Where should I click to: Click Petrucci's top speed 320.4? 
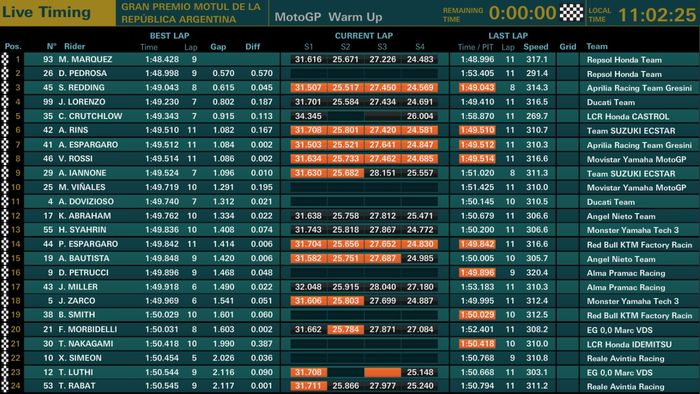tap(537, 272)
